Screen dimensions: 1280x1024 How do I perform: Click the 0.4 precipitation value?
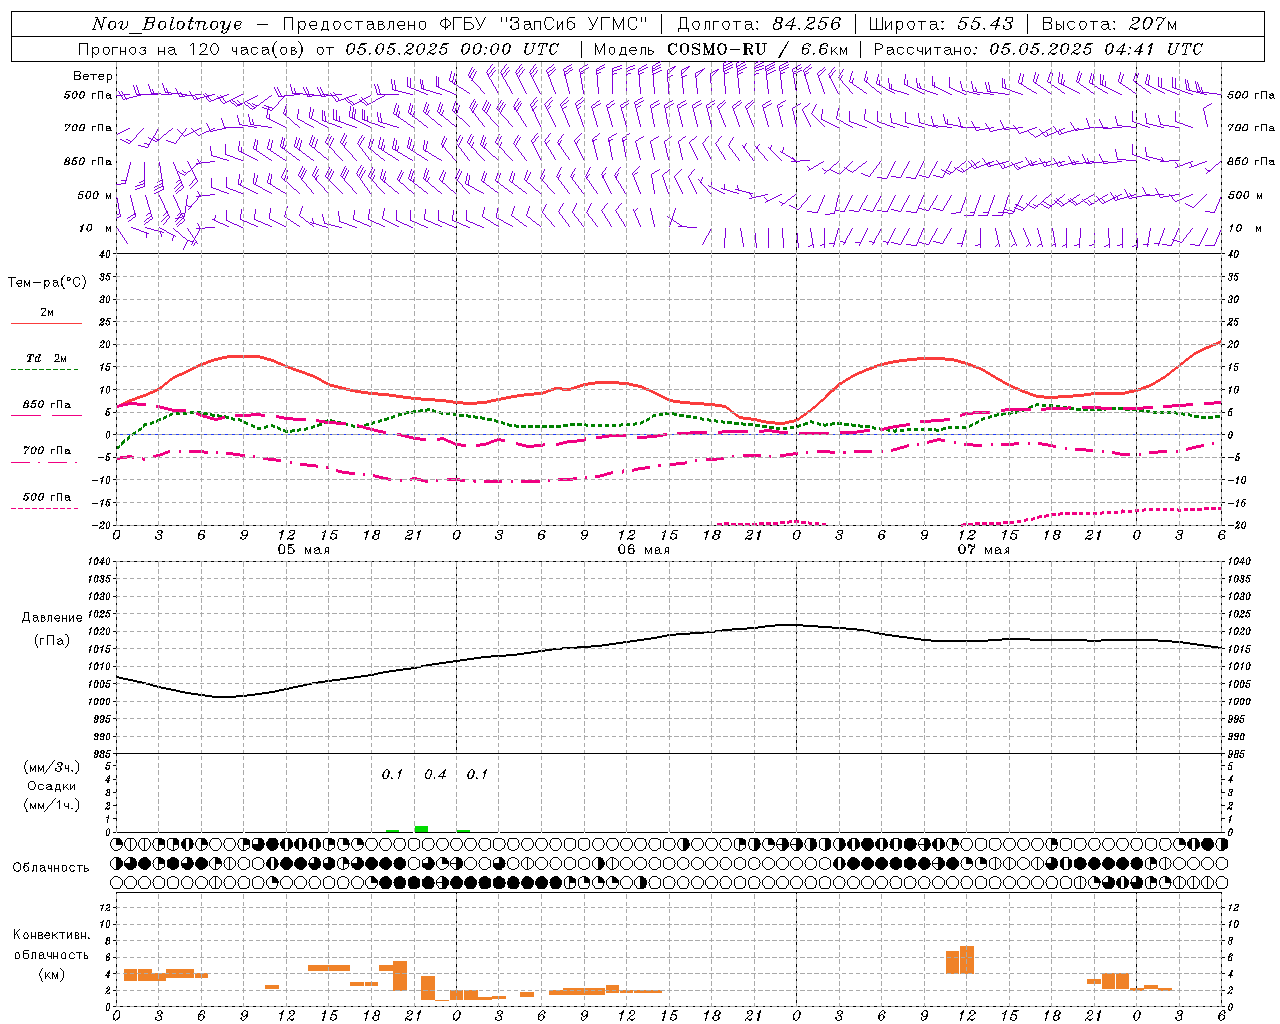tap(435, 774)
